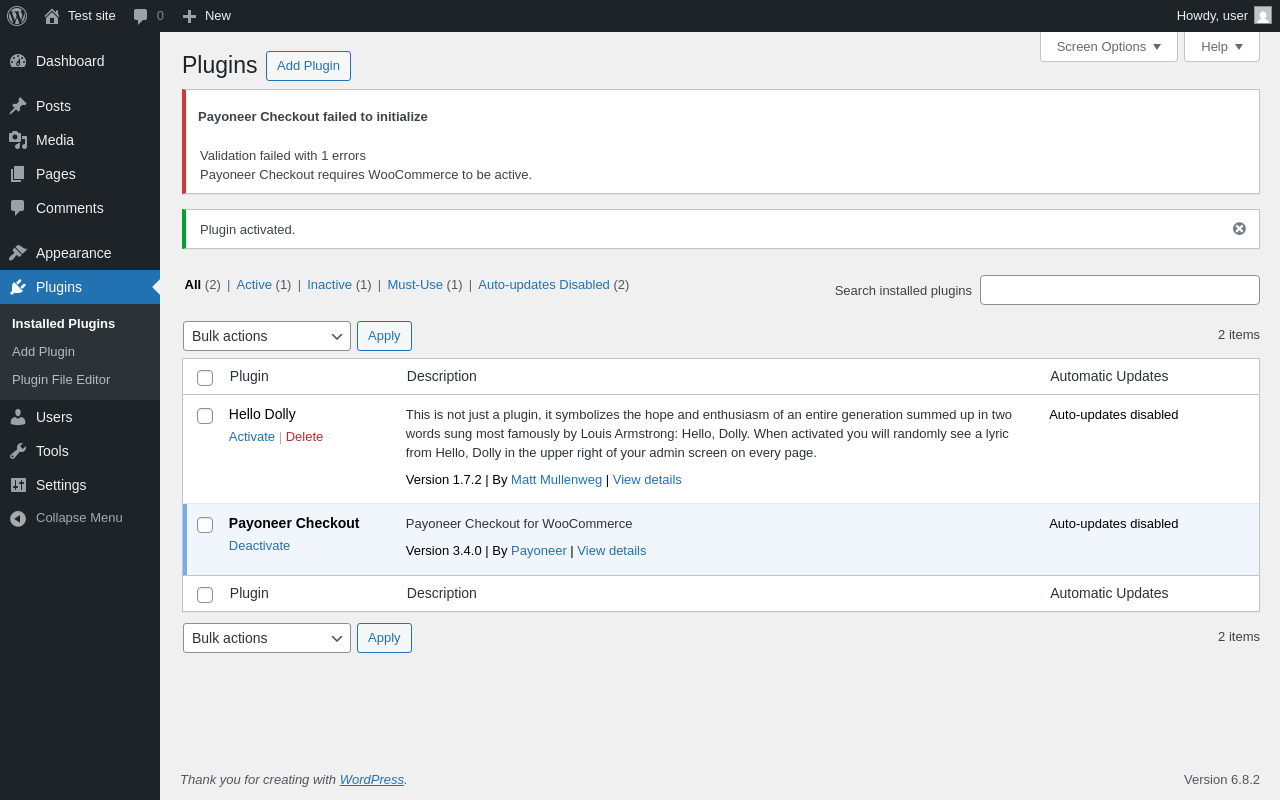This screenshot has width=1280, height=800.
Task: Click the Settings sliders icon
Action: click(x=18, y=485)
